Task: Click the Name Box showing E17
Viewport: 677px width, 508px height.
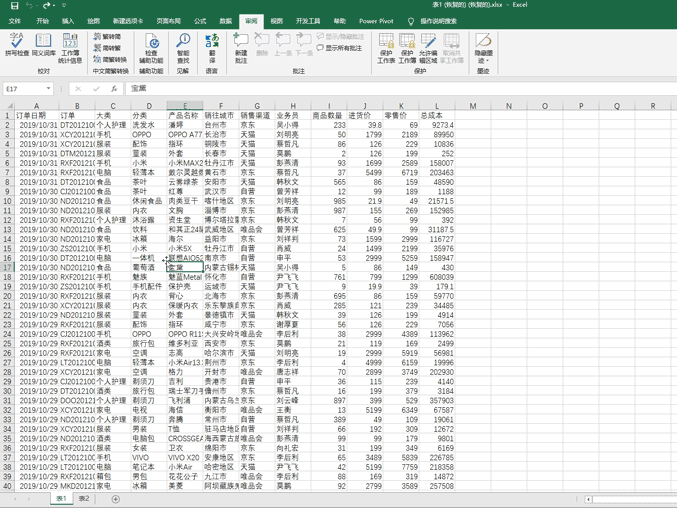Action: tap(25, 88)
